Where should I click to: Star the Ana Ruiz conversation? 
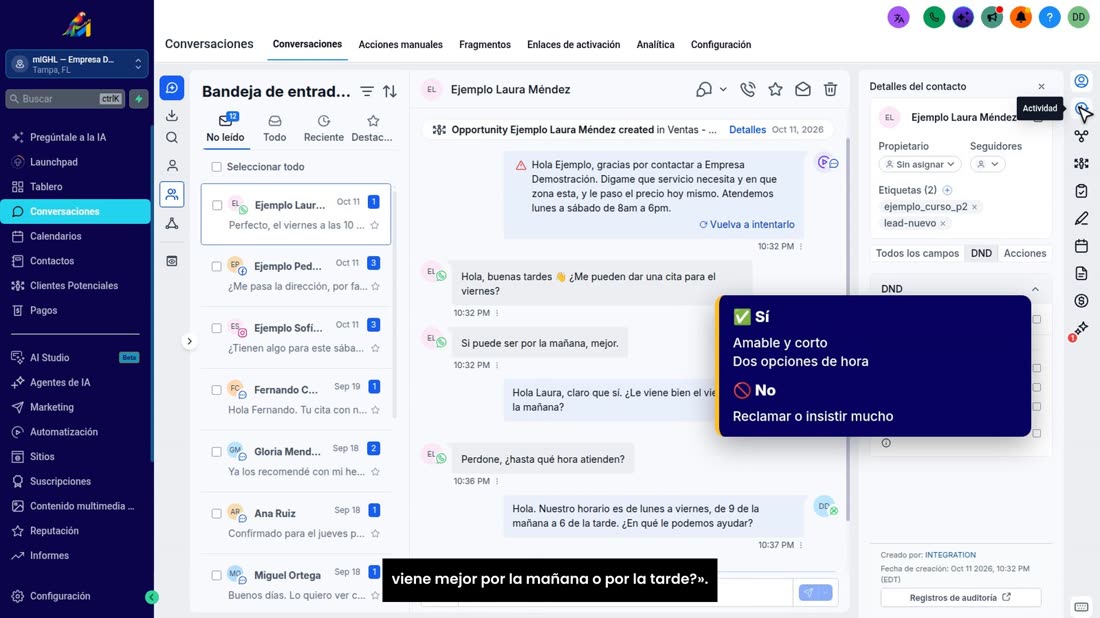pyautogui.click(x=375, y=533)
